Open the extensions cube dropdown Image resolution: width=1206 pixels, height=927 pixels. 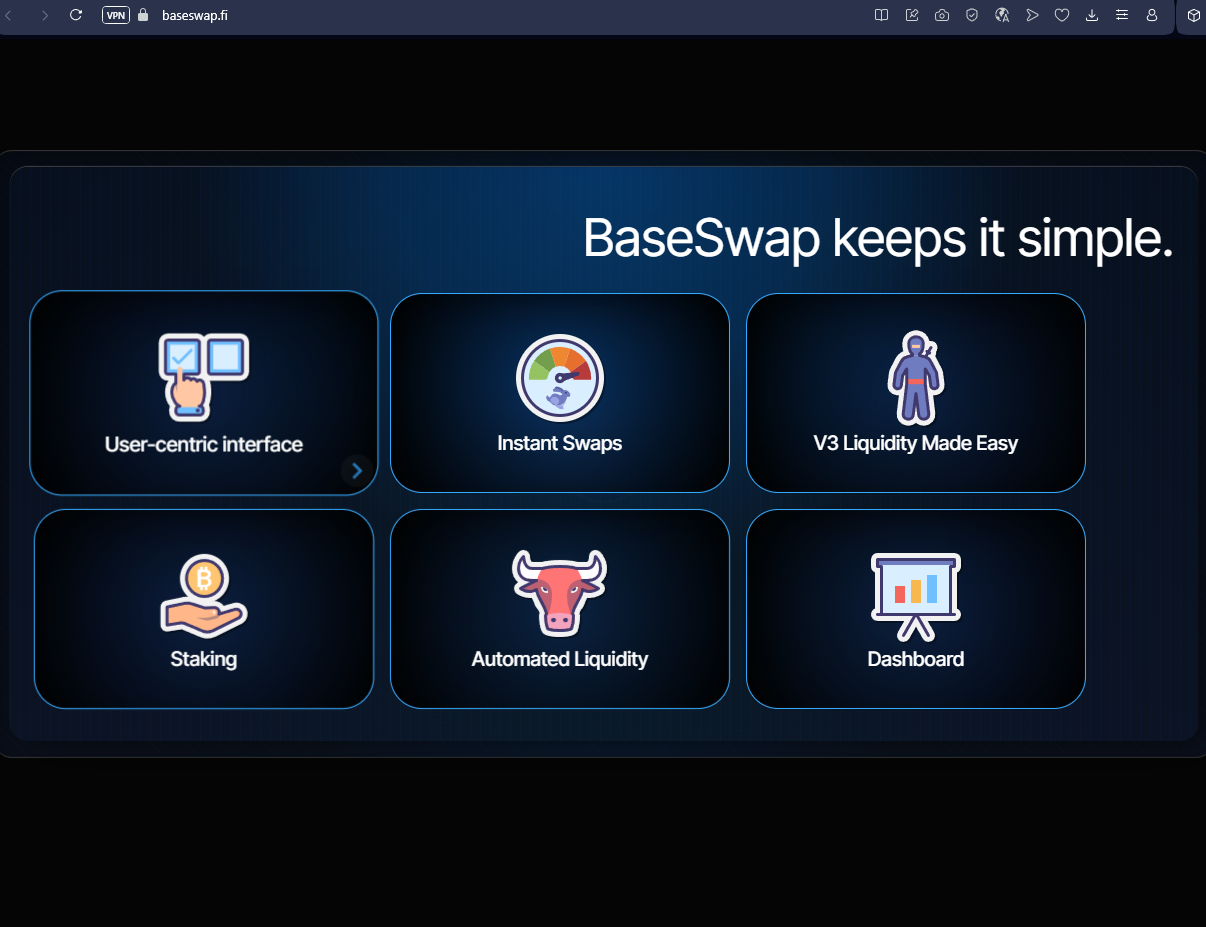[x=1192, y=16]
